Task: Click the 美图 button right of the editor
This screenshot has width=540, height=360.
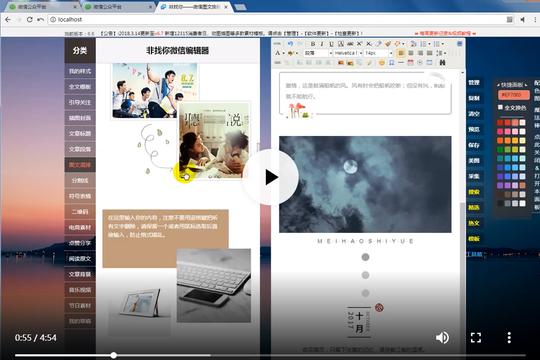Action: (474, 161)
